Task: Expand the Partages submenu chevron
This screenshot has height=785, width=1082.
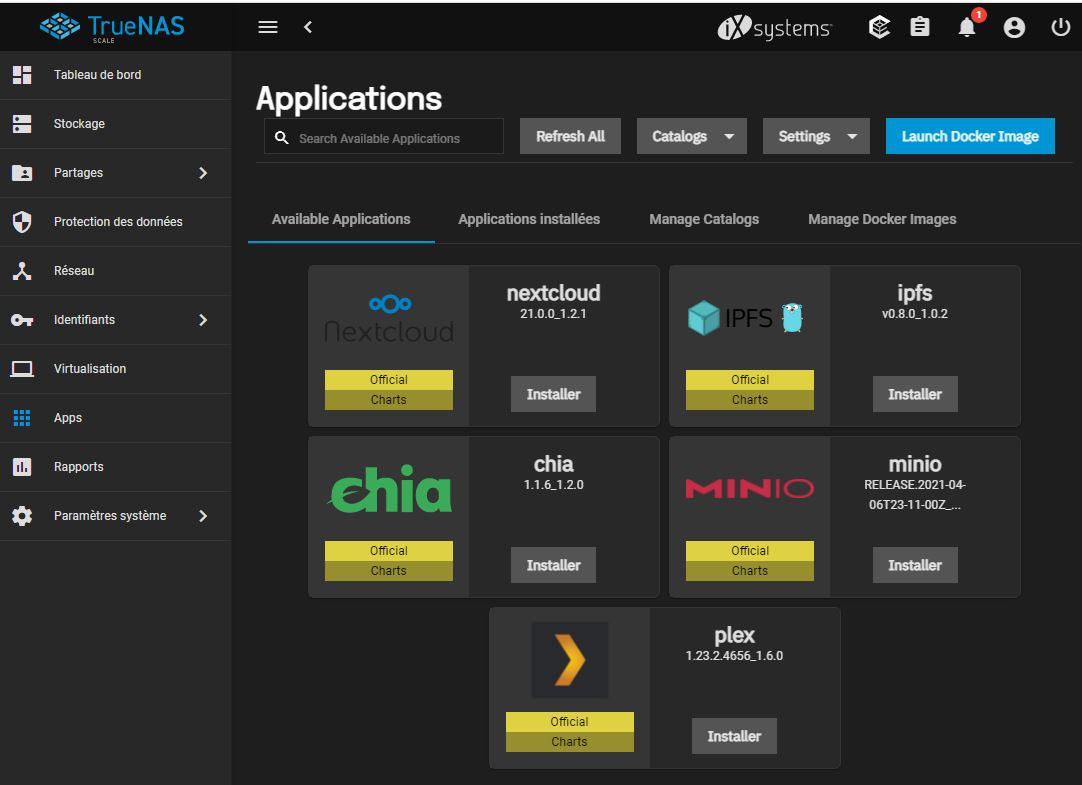Action: point(203,172)
